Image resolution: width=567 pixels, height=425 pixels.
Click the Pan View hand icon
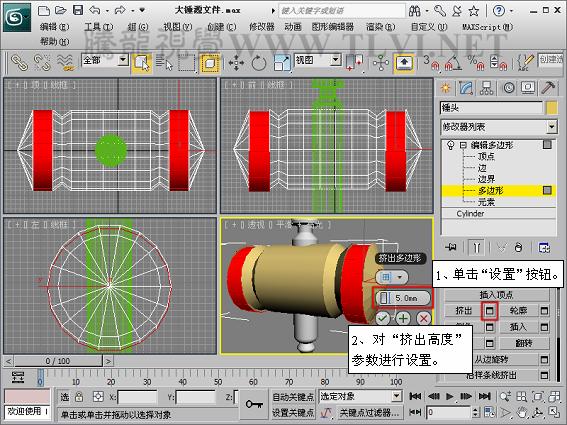(521, 412)
